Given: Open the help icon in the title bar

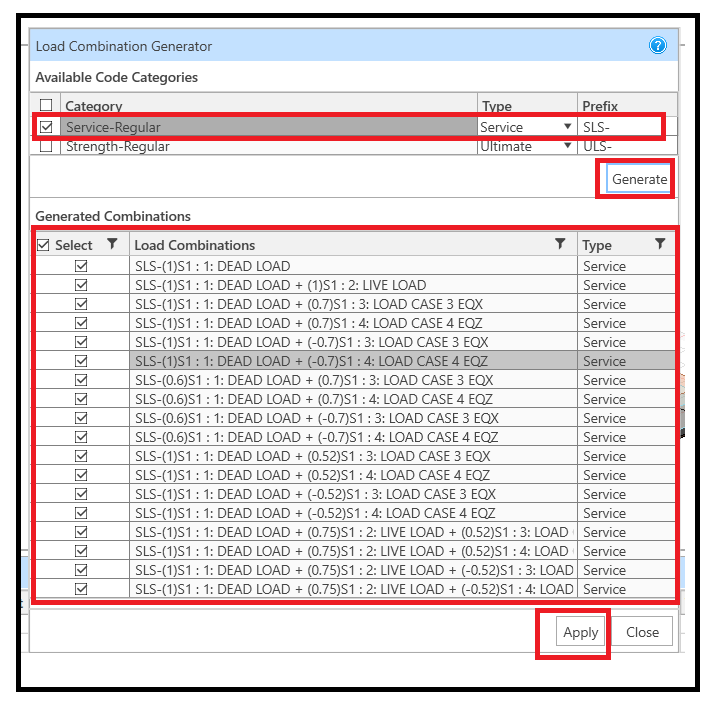Looking at the screenshot, I should (657, 45).
